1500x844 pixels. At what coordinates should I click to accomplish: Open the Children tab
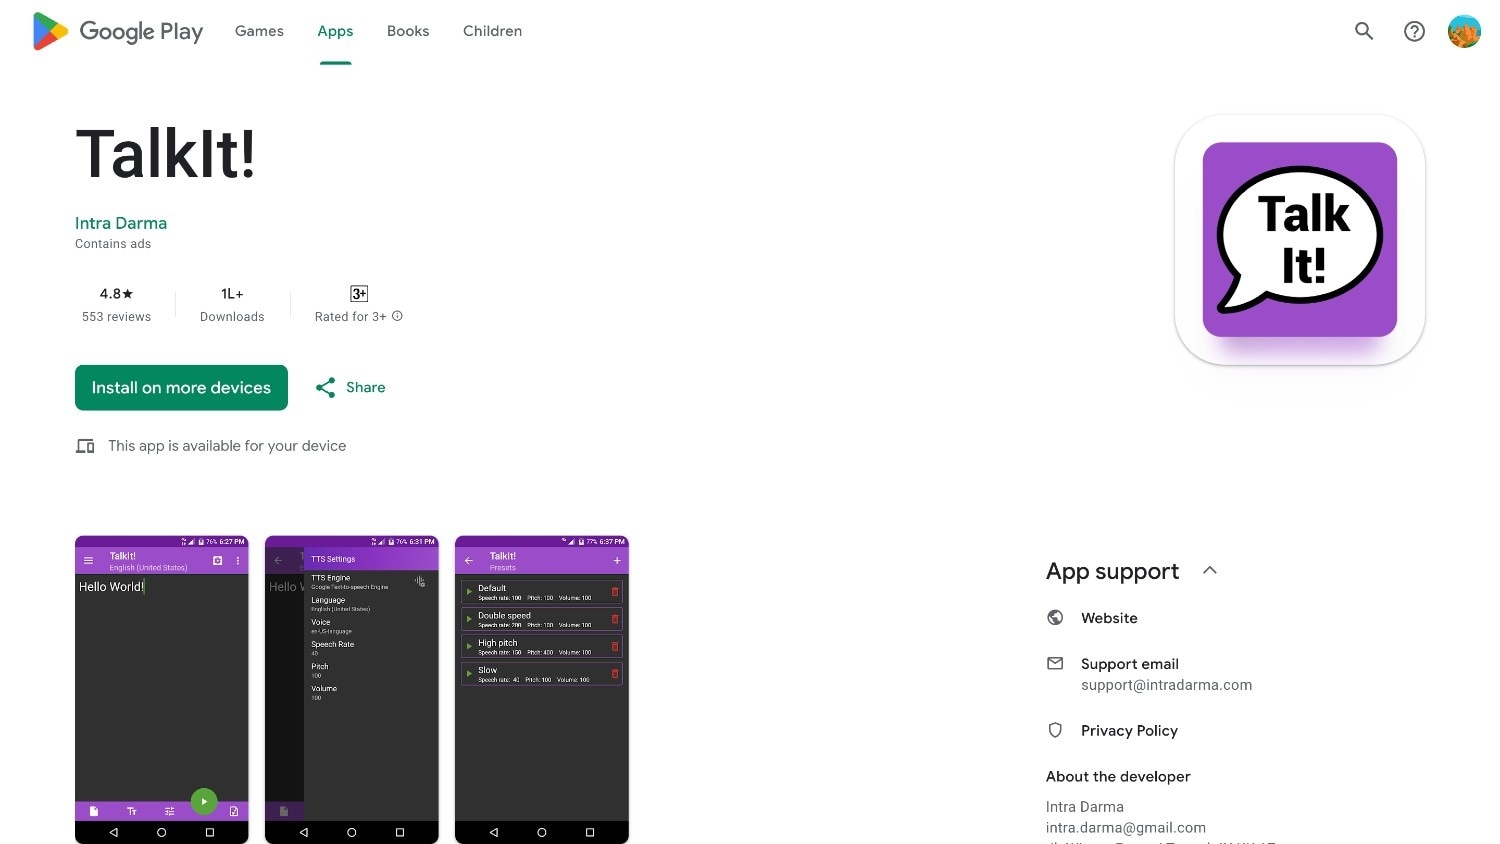coord(492,31)
